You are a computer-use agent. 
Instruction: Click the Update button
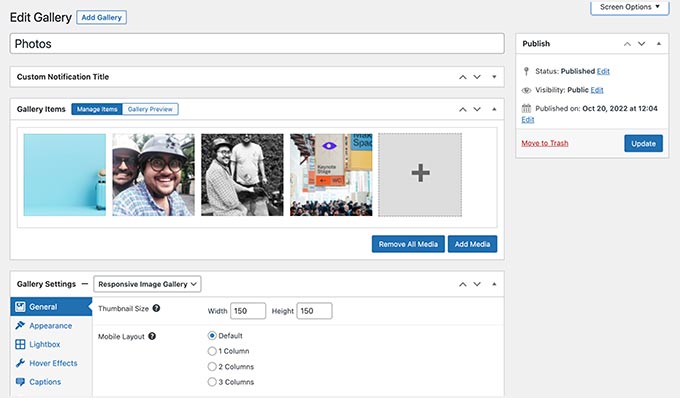[x=644, y=144]
